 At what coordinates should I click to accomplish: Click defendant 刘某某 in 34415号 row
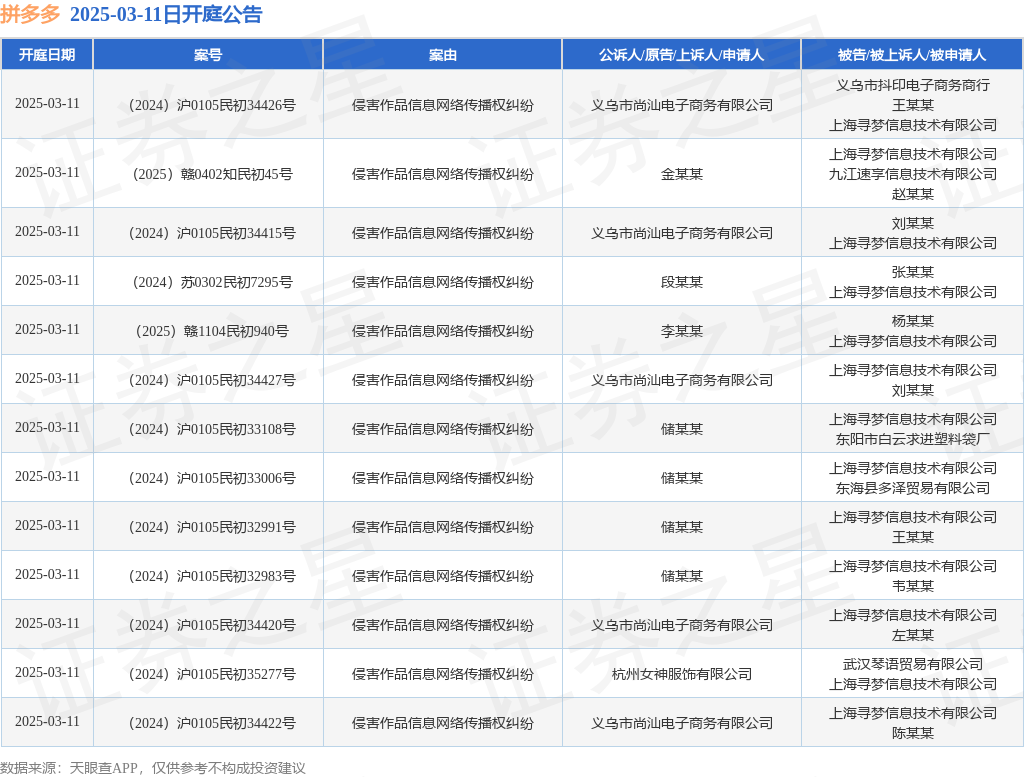coord(913,223)
